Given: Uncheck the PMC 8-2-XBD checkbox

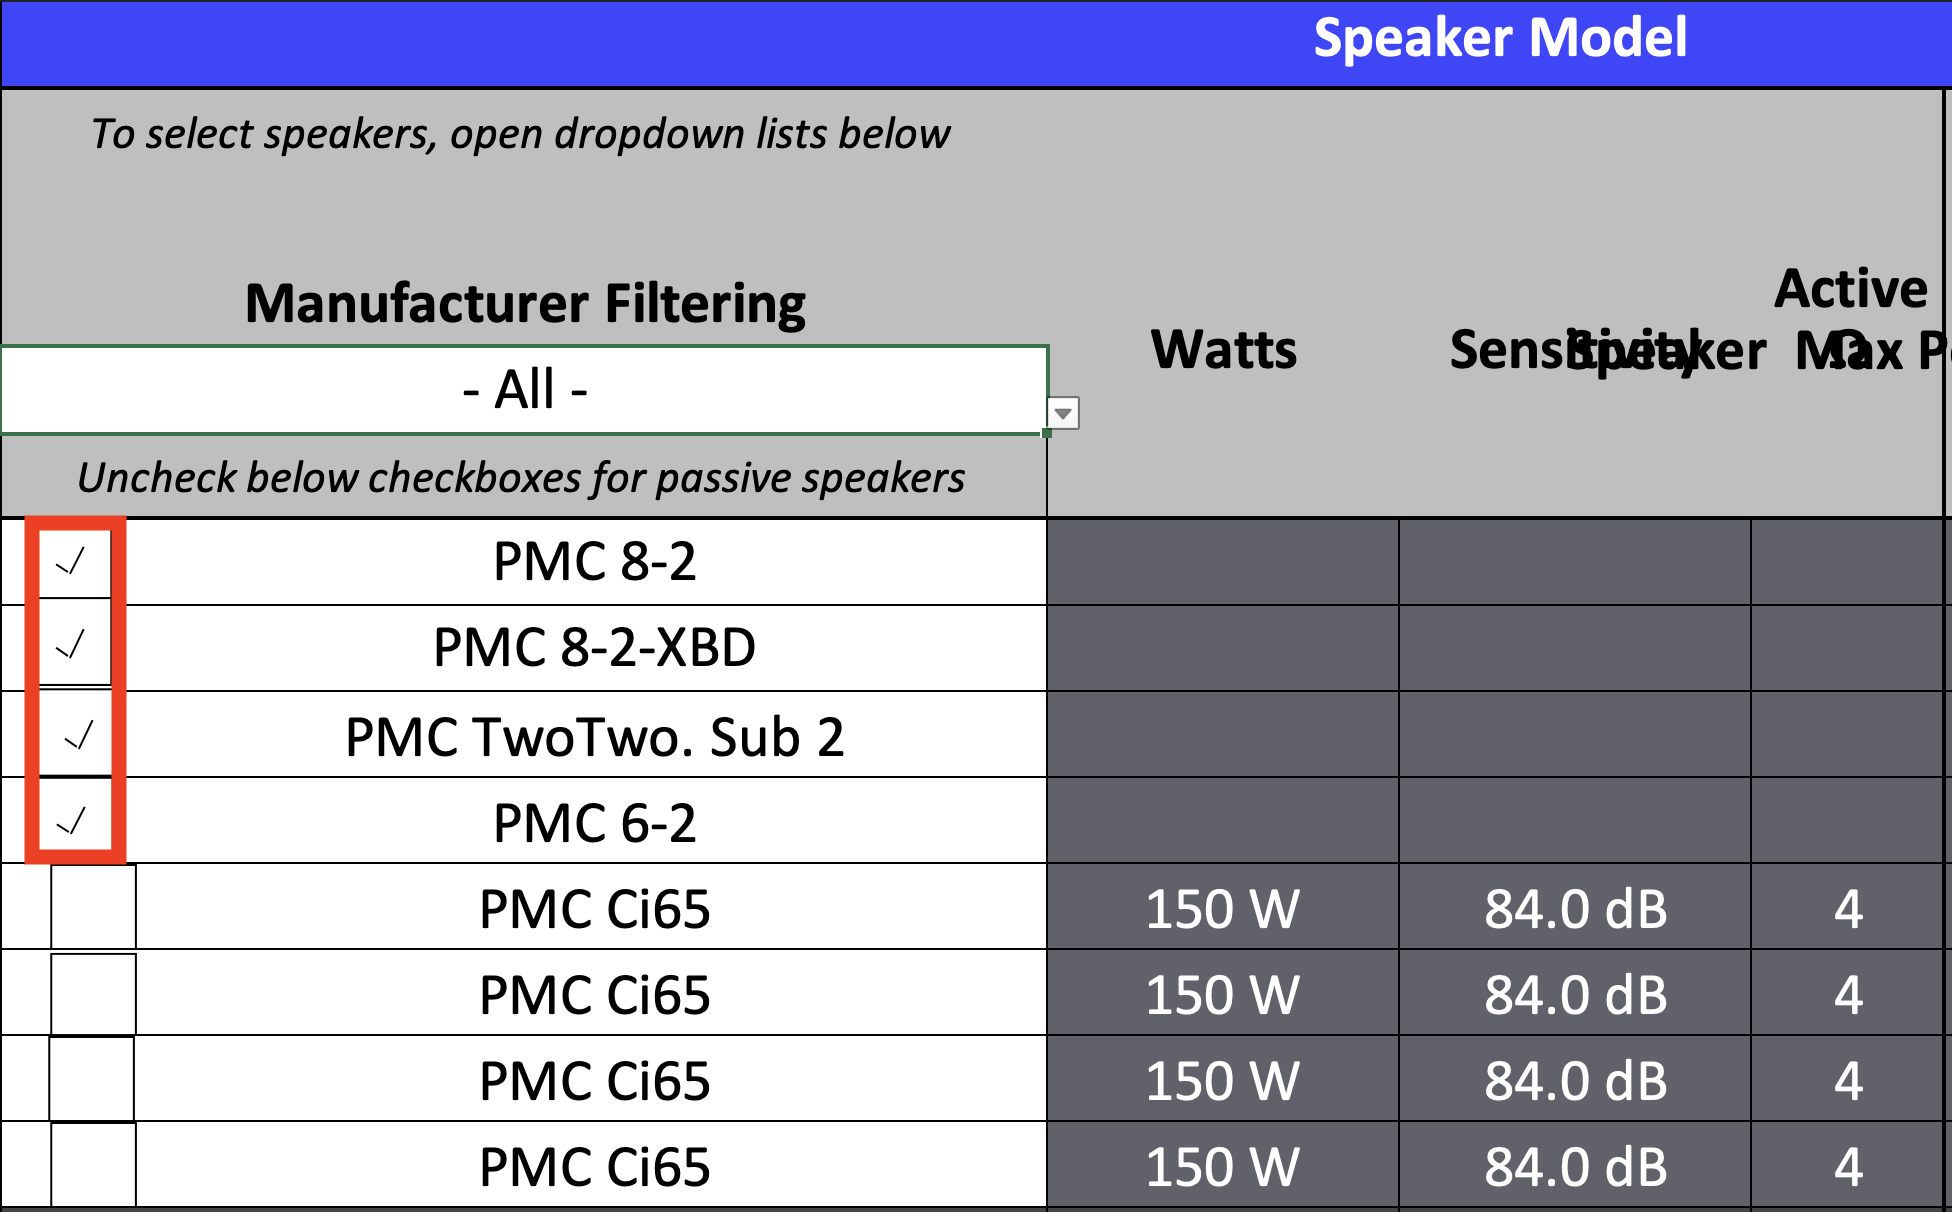Looking at the screenshot, I should pos(74,648).
